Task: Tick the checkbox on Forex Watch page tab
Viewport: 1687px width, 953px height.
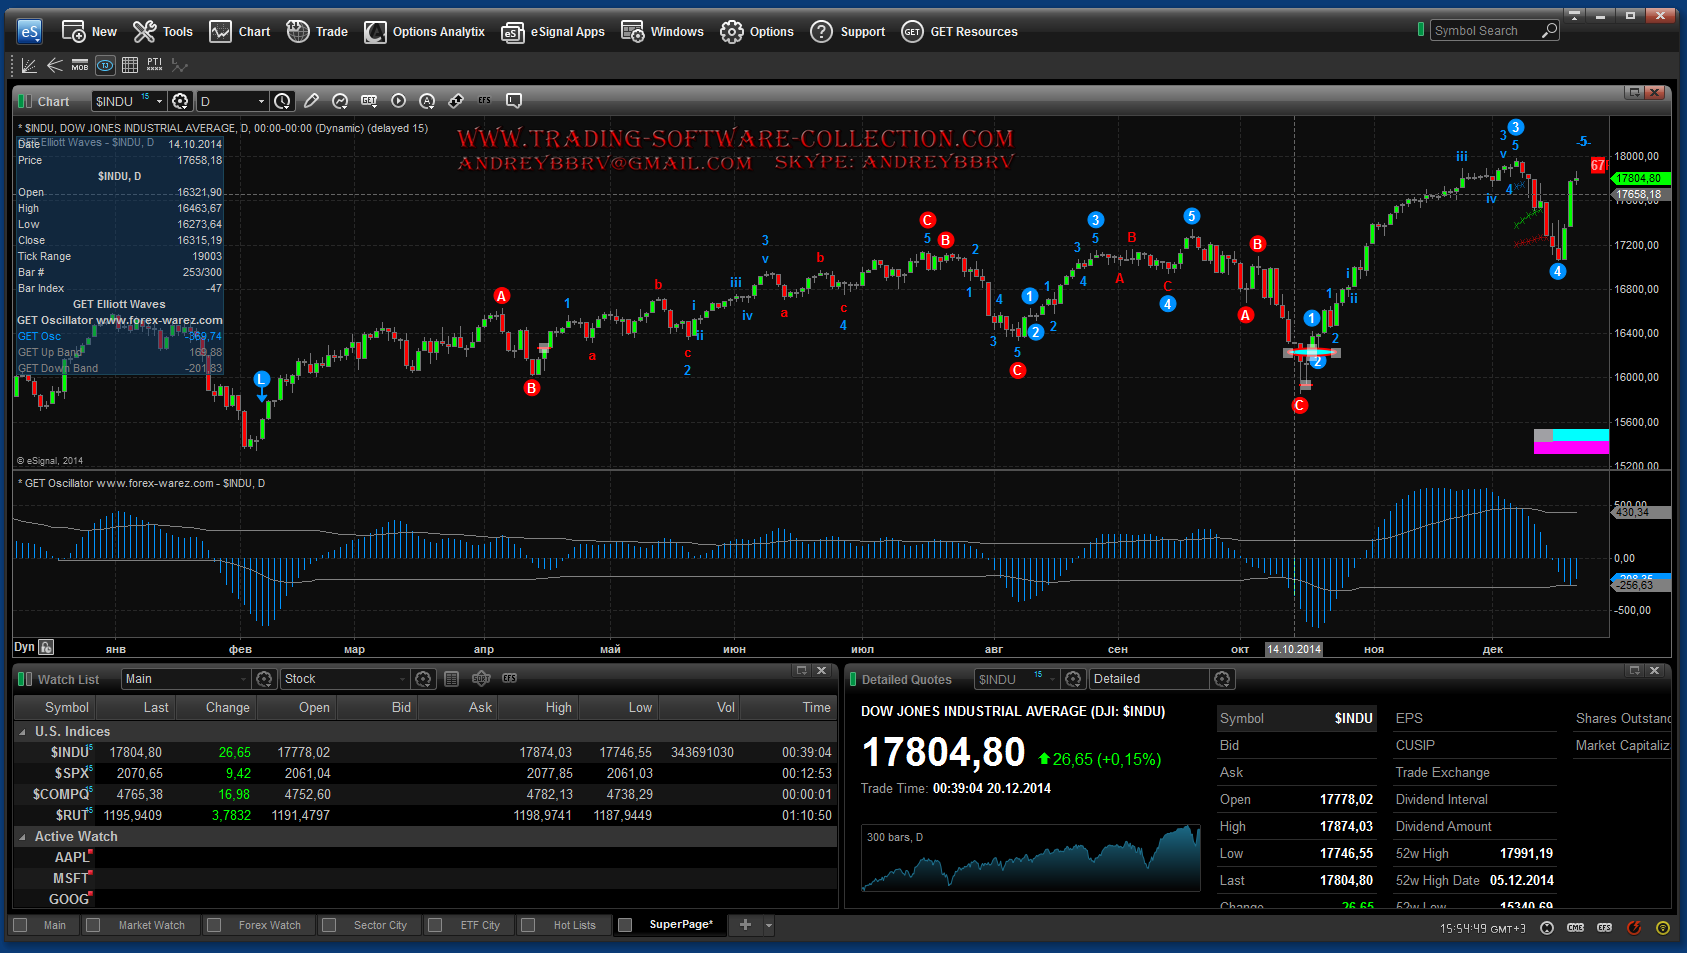Action: click(213, 925)
